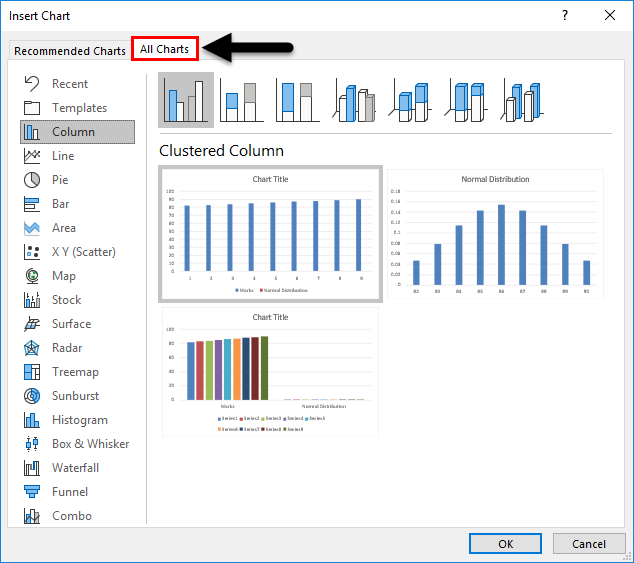This screenshot has height=563, width=634.
Task: Select the Combo category label
Action: coord(72,516)
